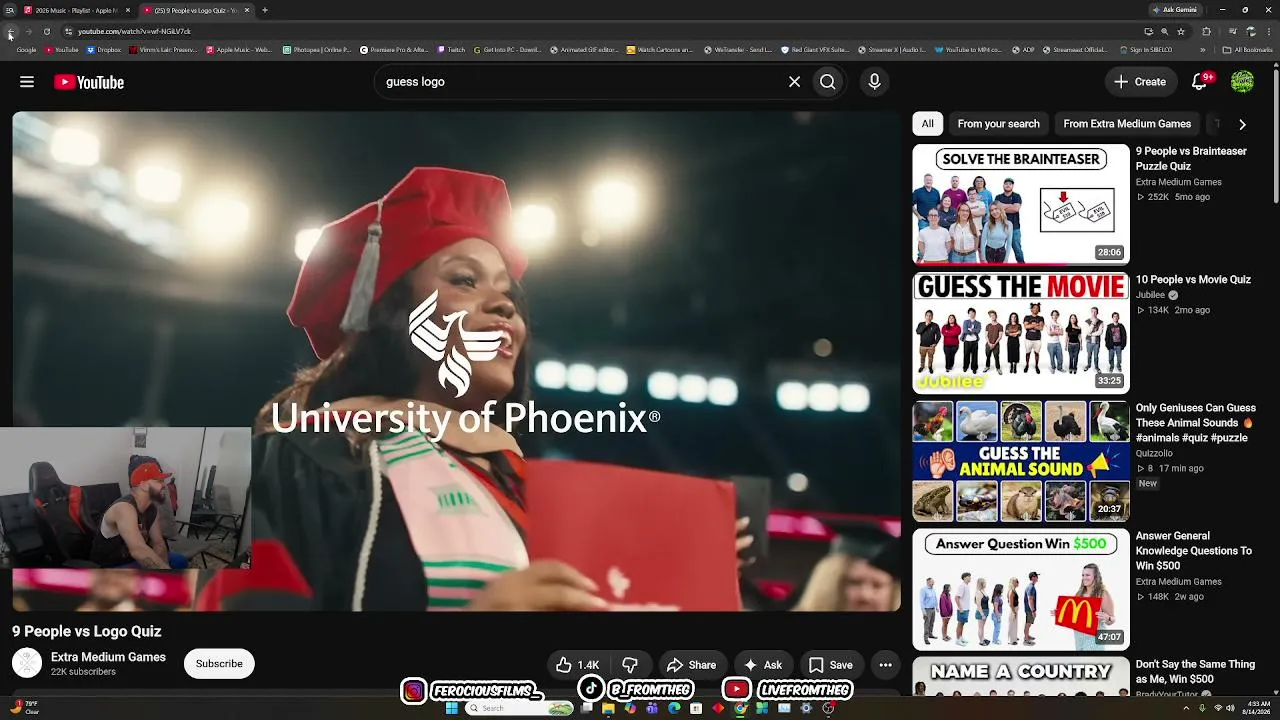The image size is (1280, 720).
Task: Open the Extra Medium Games channel name
Action: tap(108, 657)
